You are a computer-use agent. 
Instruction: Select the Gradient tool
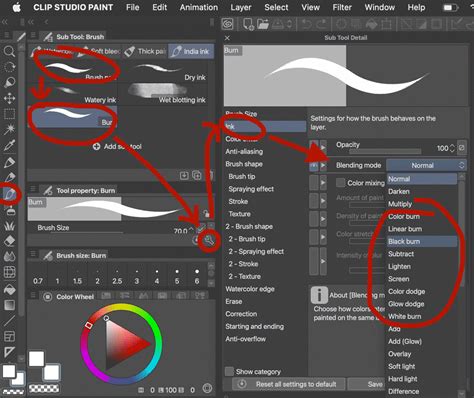pyautogui.click(x=9, y=305)
